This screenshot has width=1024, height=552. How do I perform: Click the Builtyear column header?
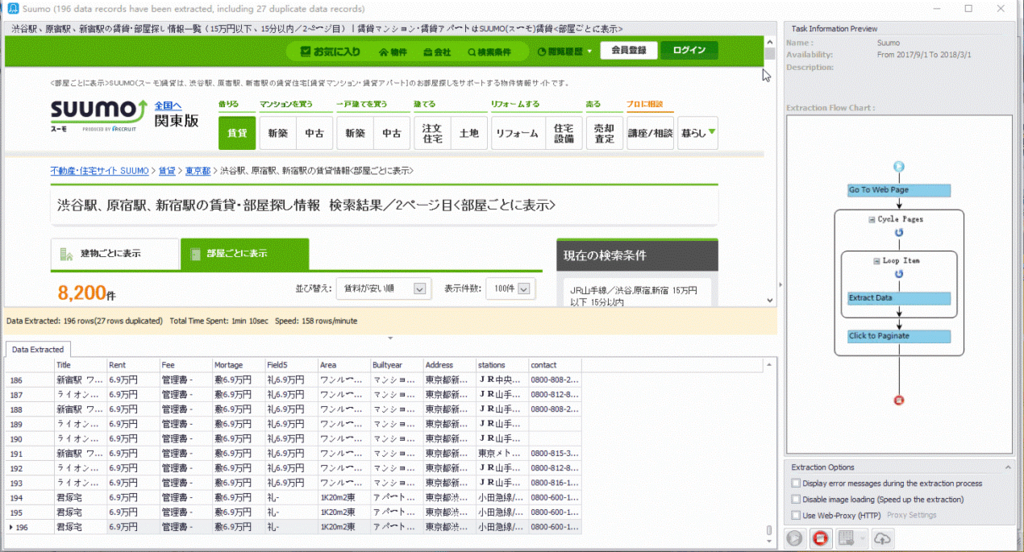(x=396, y=365)
